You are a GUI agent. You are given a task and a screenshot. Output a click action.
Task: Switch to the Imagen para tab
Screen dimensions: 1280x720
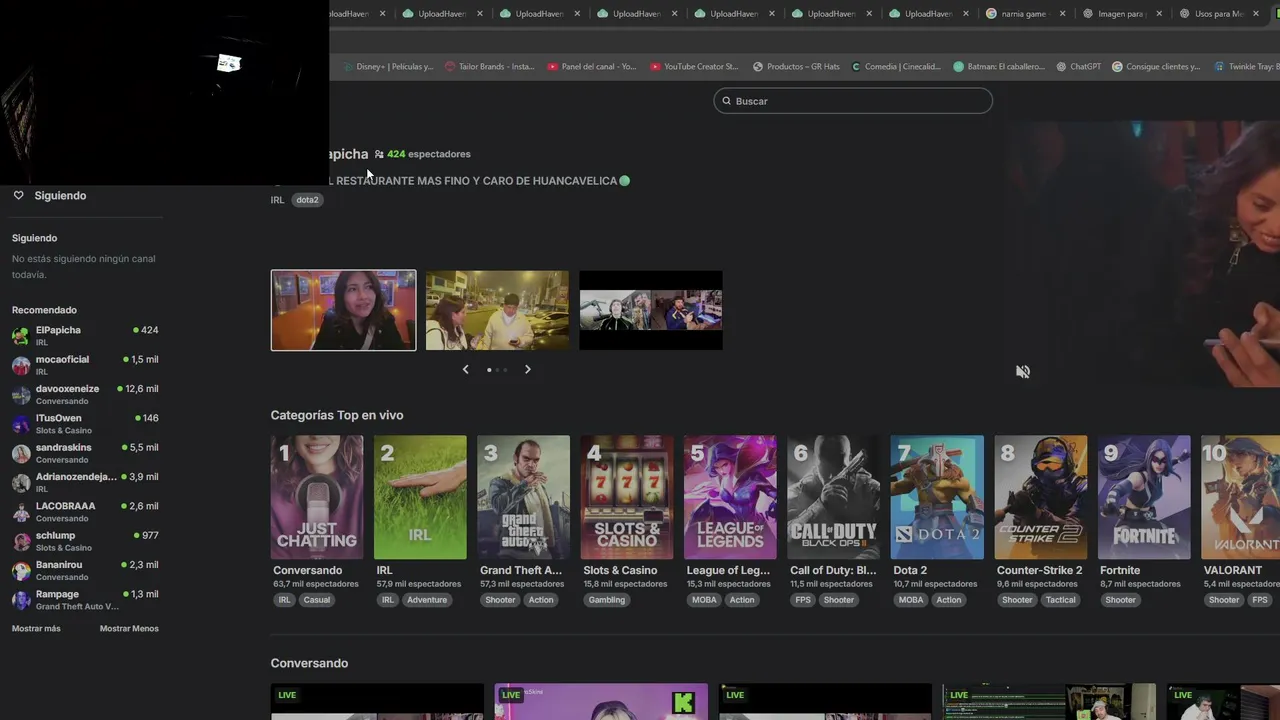[x=1117, y=14]
